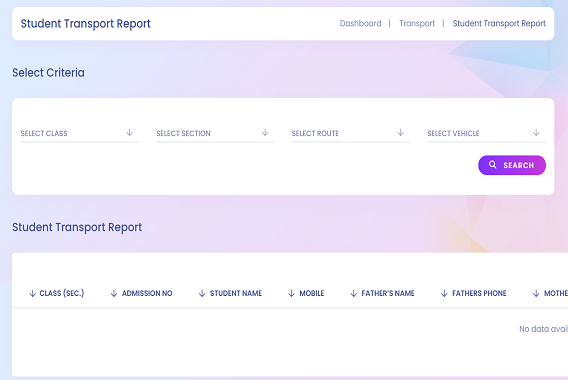Click the Search button label
The image size is (568, 380).
click(518, 165)
